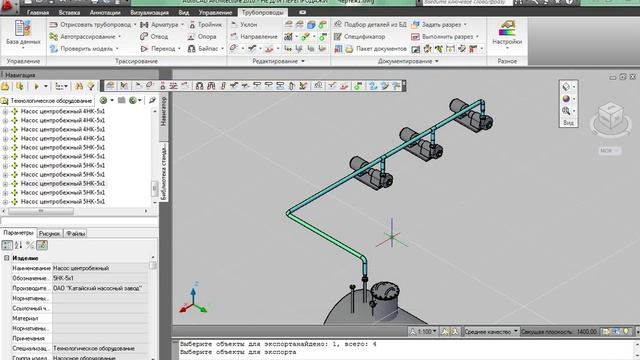The height and width of the screenshot is (360, 640).
Task: Select the Опора support tool
Action: [x=202, y=36]
